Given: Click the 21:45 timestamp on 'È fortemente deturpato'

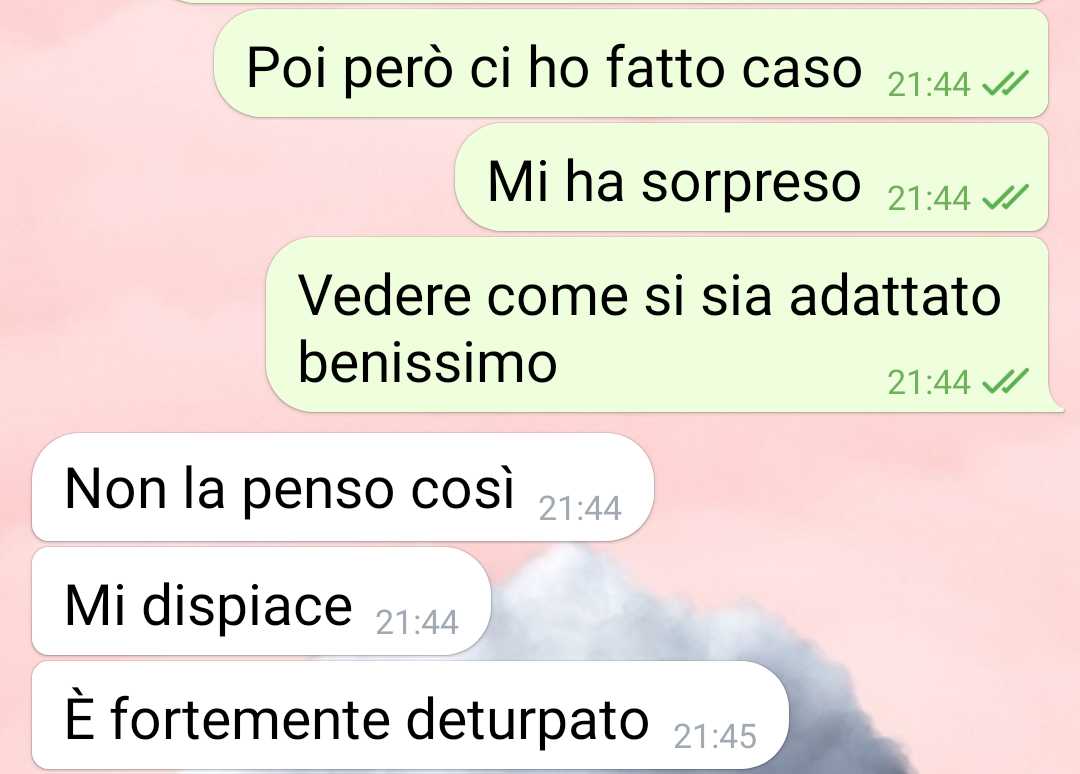Looking at the screenshot, I should click(715, 737).
